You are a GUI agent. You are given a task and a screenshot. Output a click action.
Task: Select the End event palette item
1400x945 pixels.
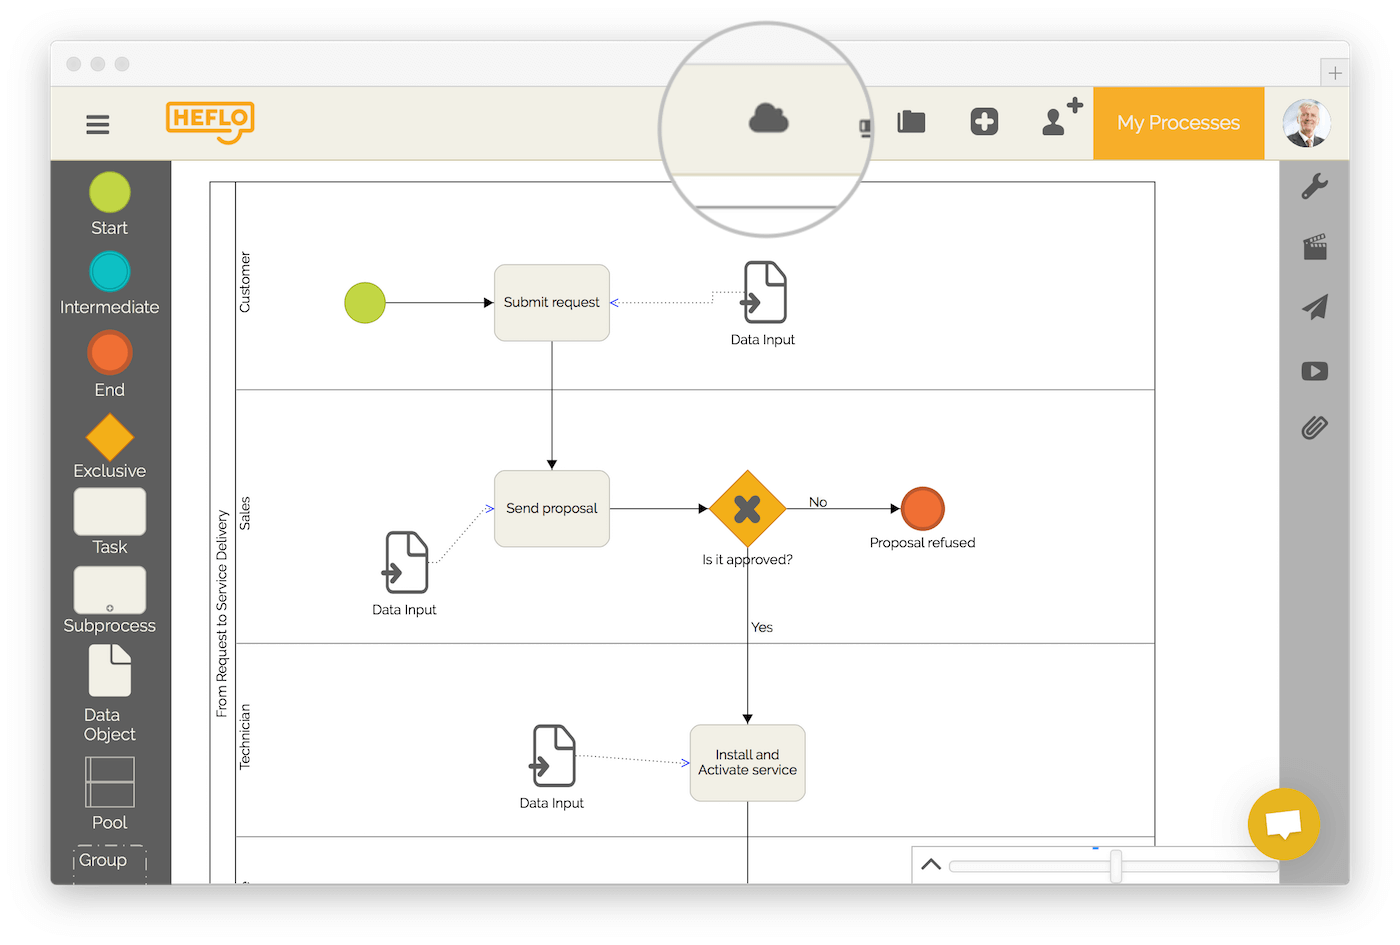pyautogui.click(x=110, y=353)
